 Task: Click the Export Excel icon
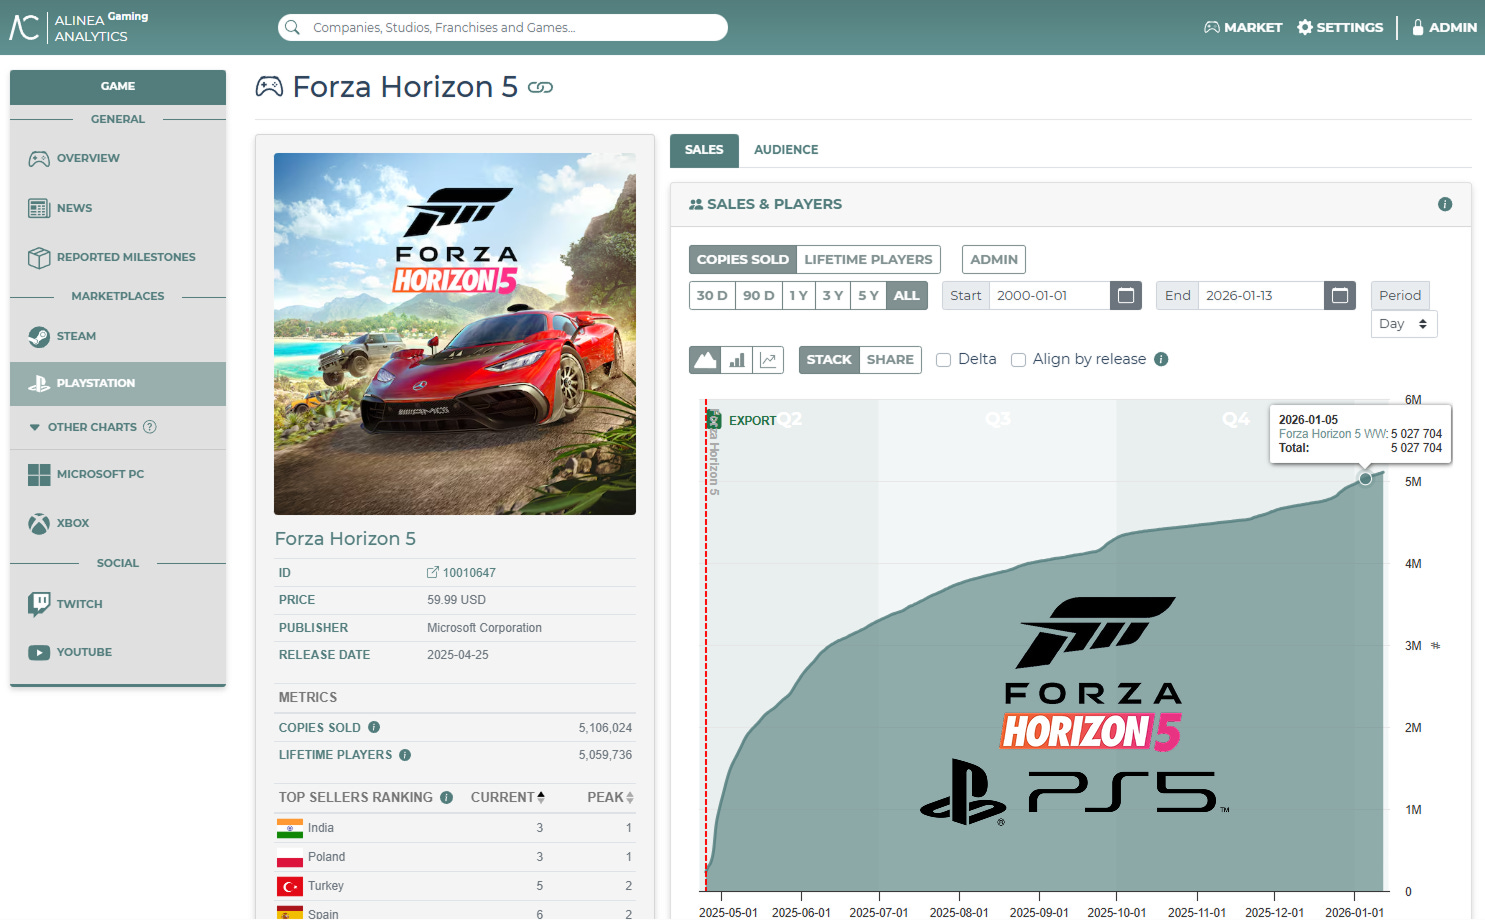(714, 420)
